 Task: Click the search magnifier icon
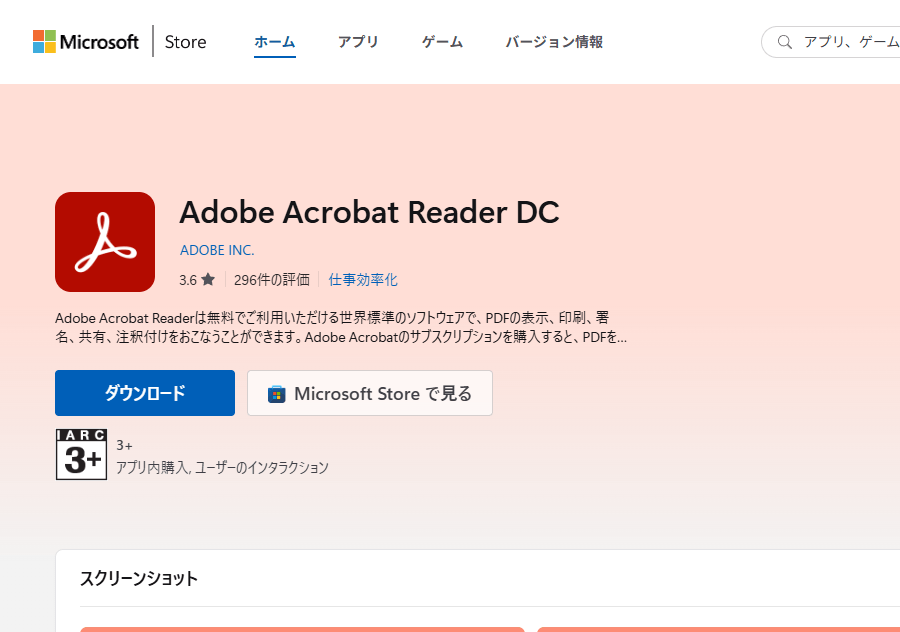785,42
